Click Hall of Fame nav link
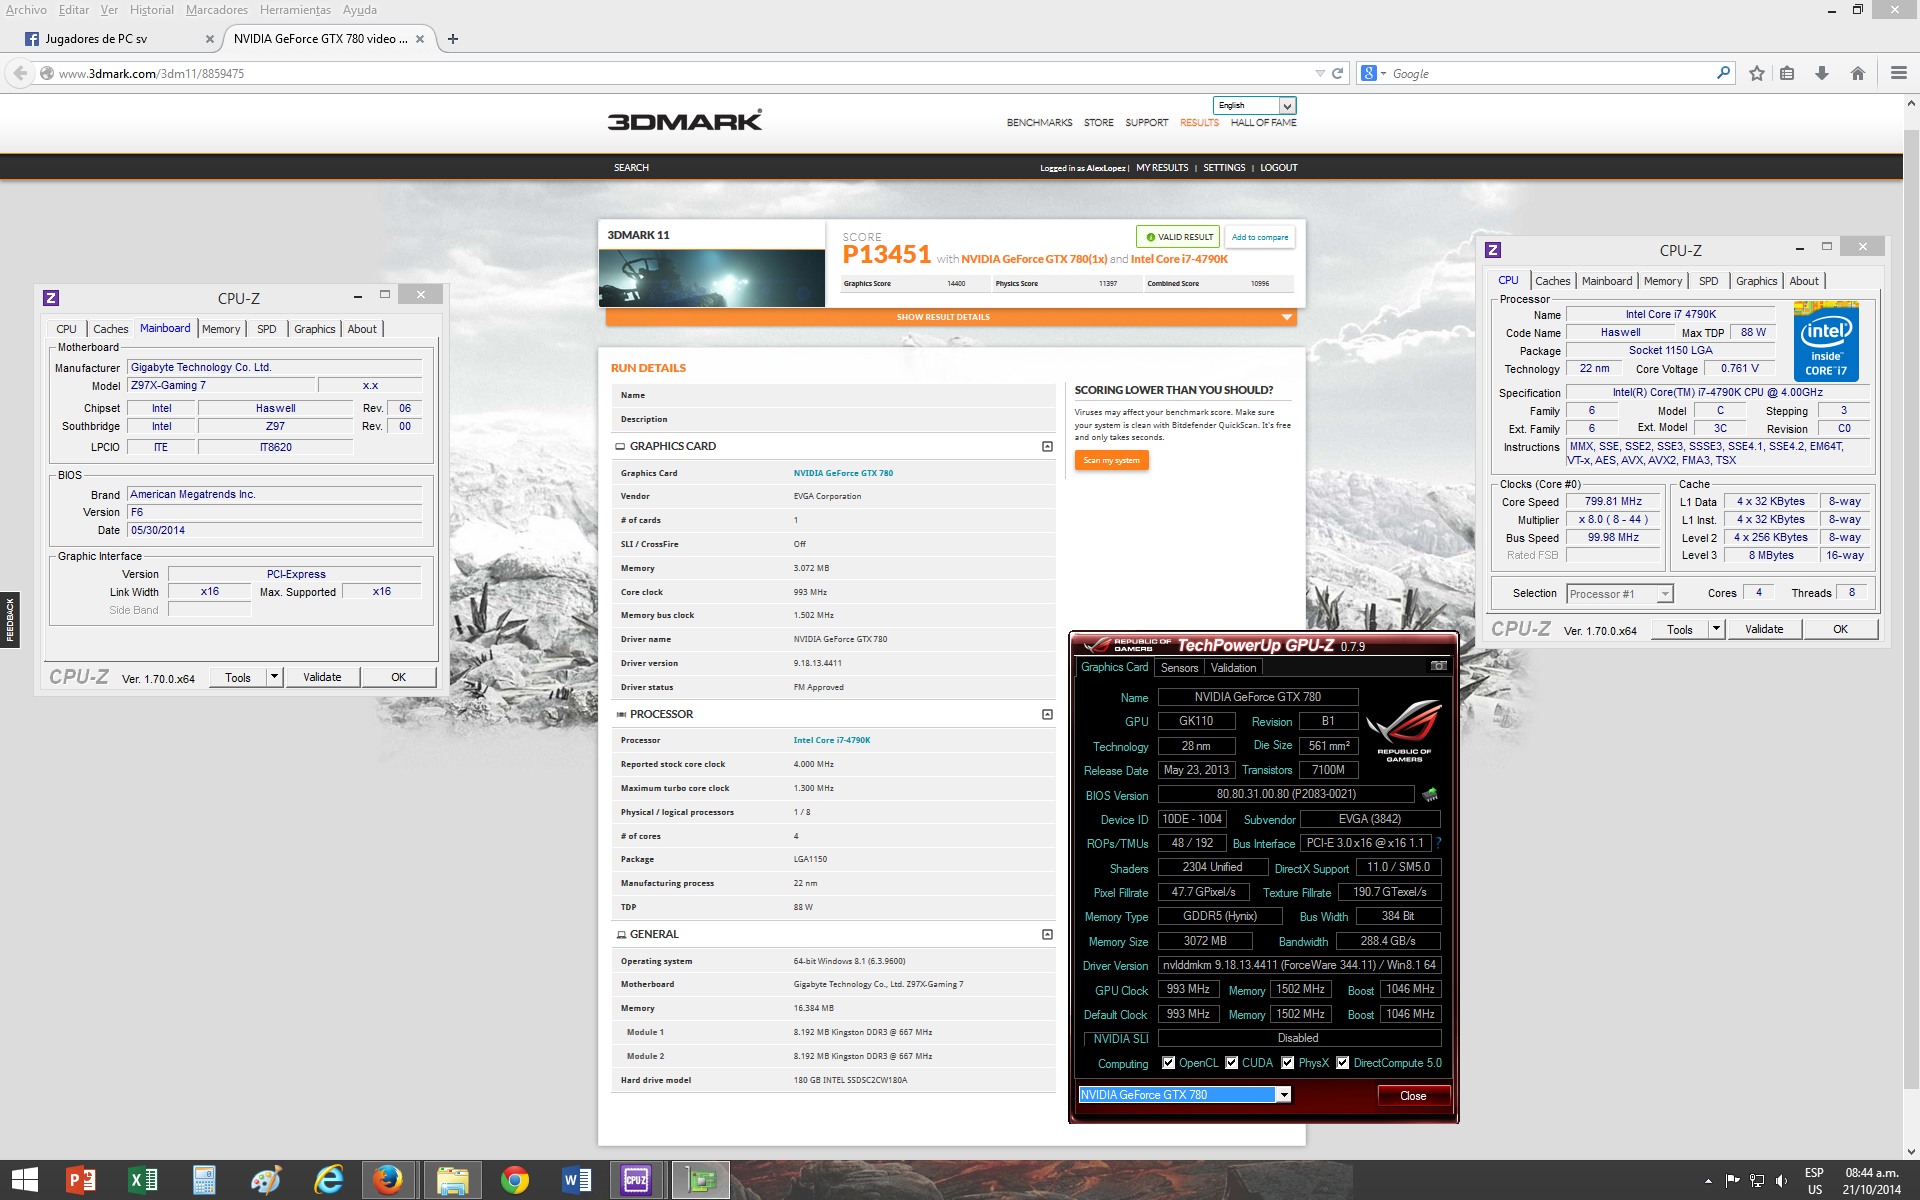 pos(1263,123)
